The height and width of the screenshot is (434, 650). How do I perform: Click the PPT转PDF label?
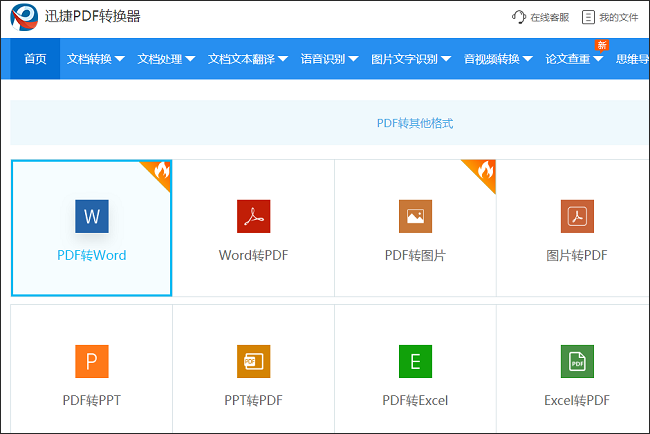[253, 400]
